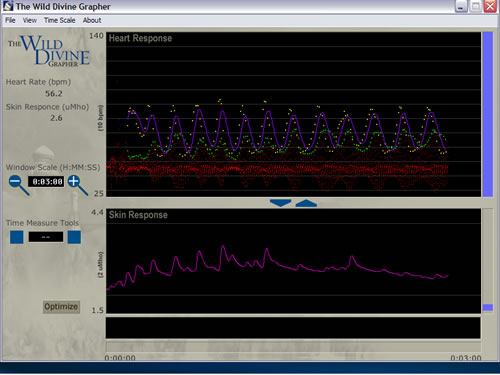This screenshot has height=375, width=500.
Task: Click the time measure readout field
Action: point(46,237)
